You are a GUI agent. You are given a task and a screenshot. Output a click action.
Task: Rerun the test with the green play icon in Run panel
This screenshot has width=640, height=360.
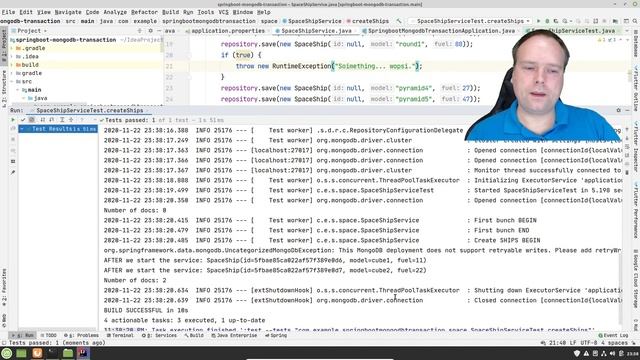[13, 120]
